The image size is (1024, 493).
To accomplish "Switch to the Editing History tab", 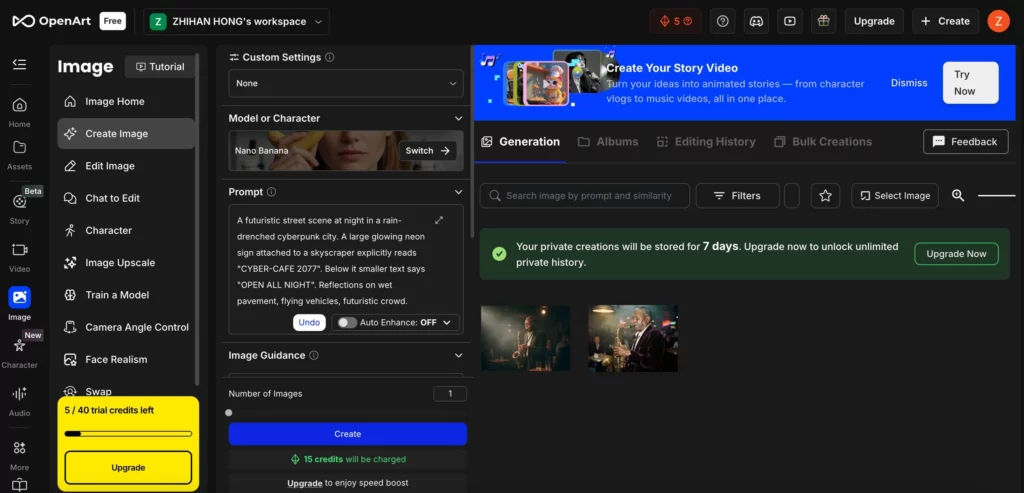I will point(705,142).
